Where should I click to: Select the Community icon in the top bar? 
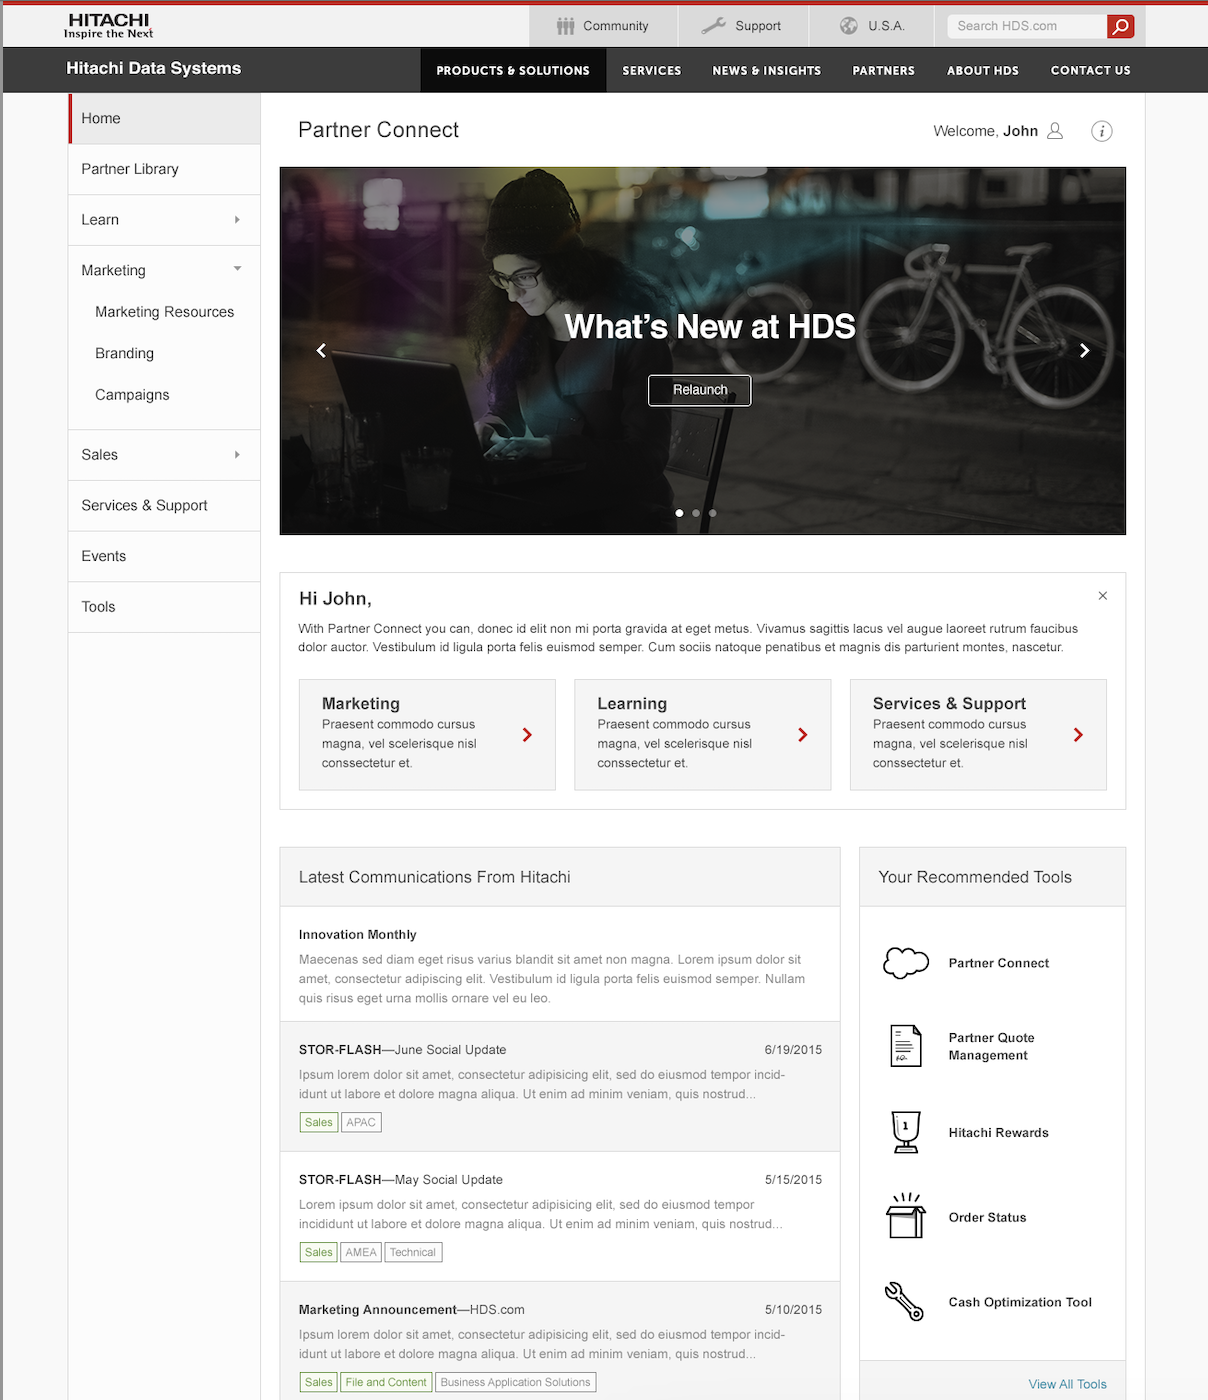tap(566, 26)
